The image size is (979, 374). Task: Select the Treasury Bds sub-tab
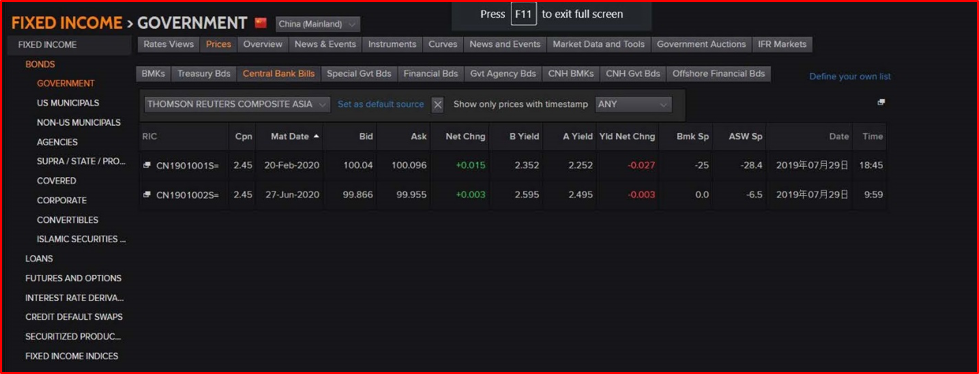204,74
